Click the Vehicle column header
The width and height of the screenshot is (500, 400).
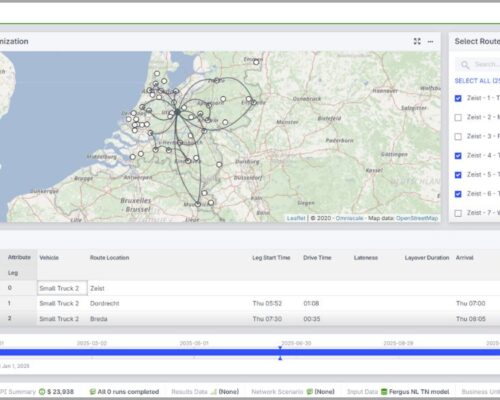point(49,258)
